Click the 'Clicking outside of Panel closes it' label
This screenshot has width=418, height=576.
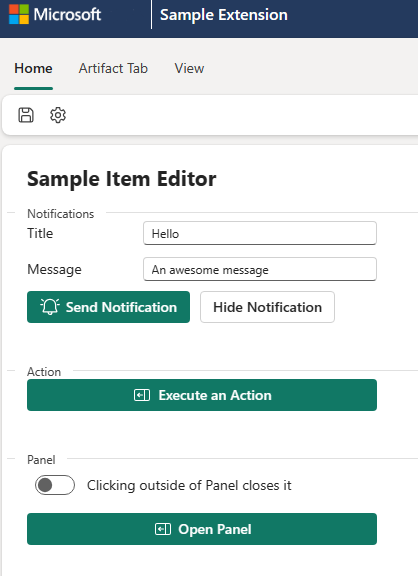coord(189,485)
